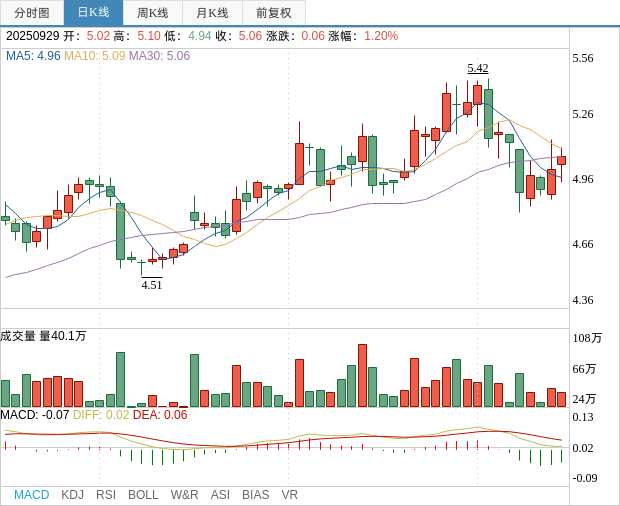Switch to the 分时图 tab
Screen dimensions: 620x506
[x=32, y=13]
